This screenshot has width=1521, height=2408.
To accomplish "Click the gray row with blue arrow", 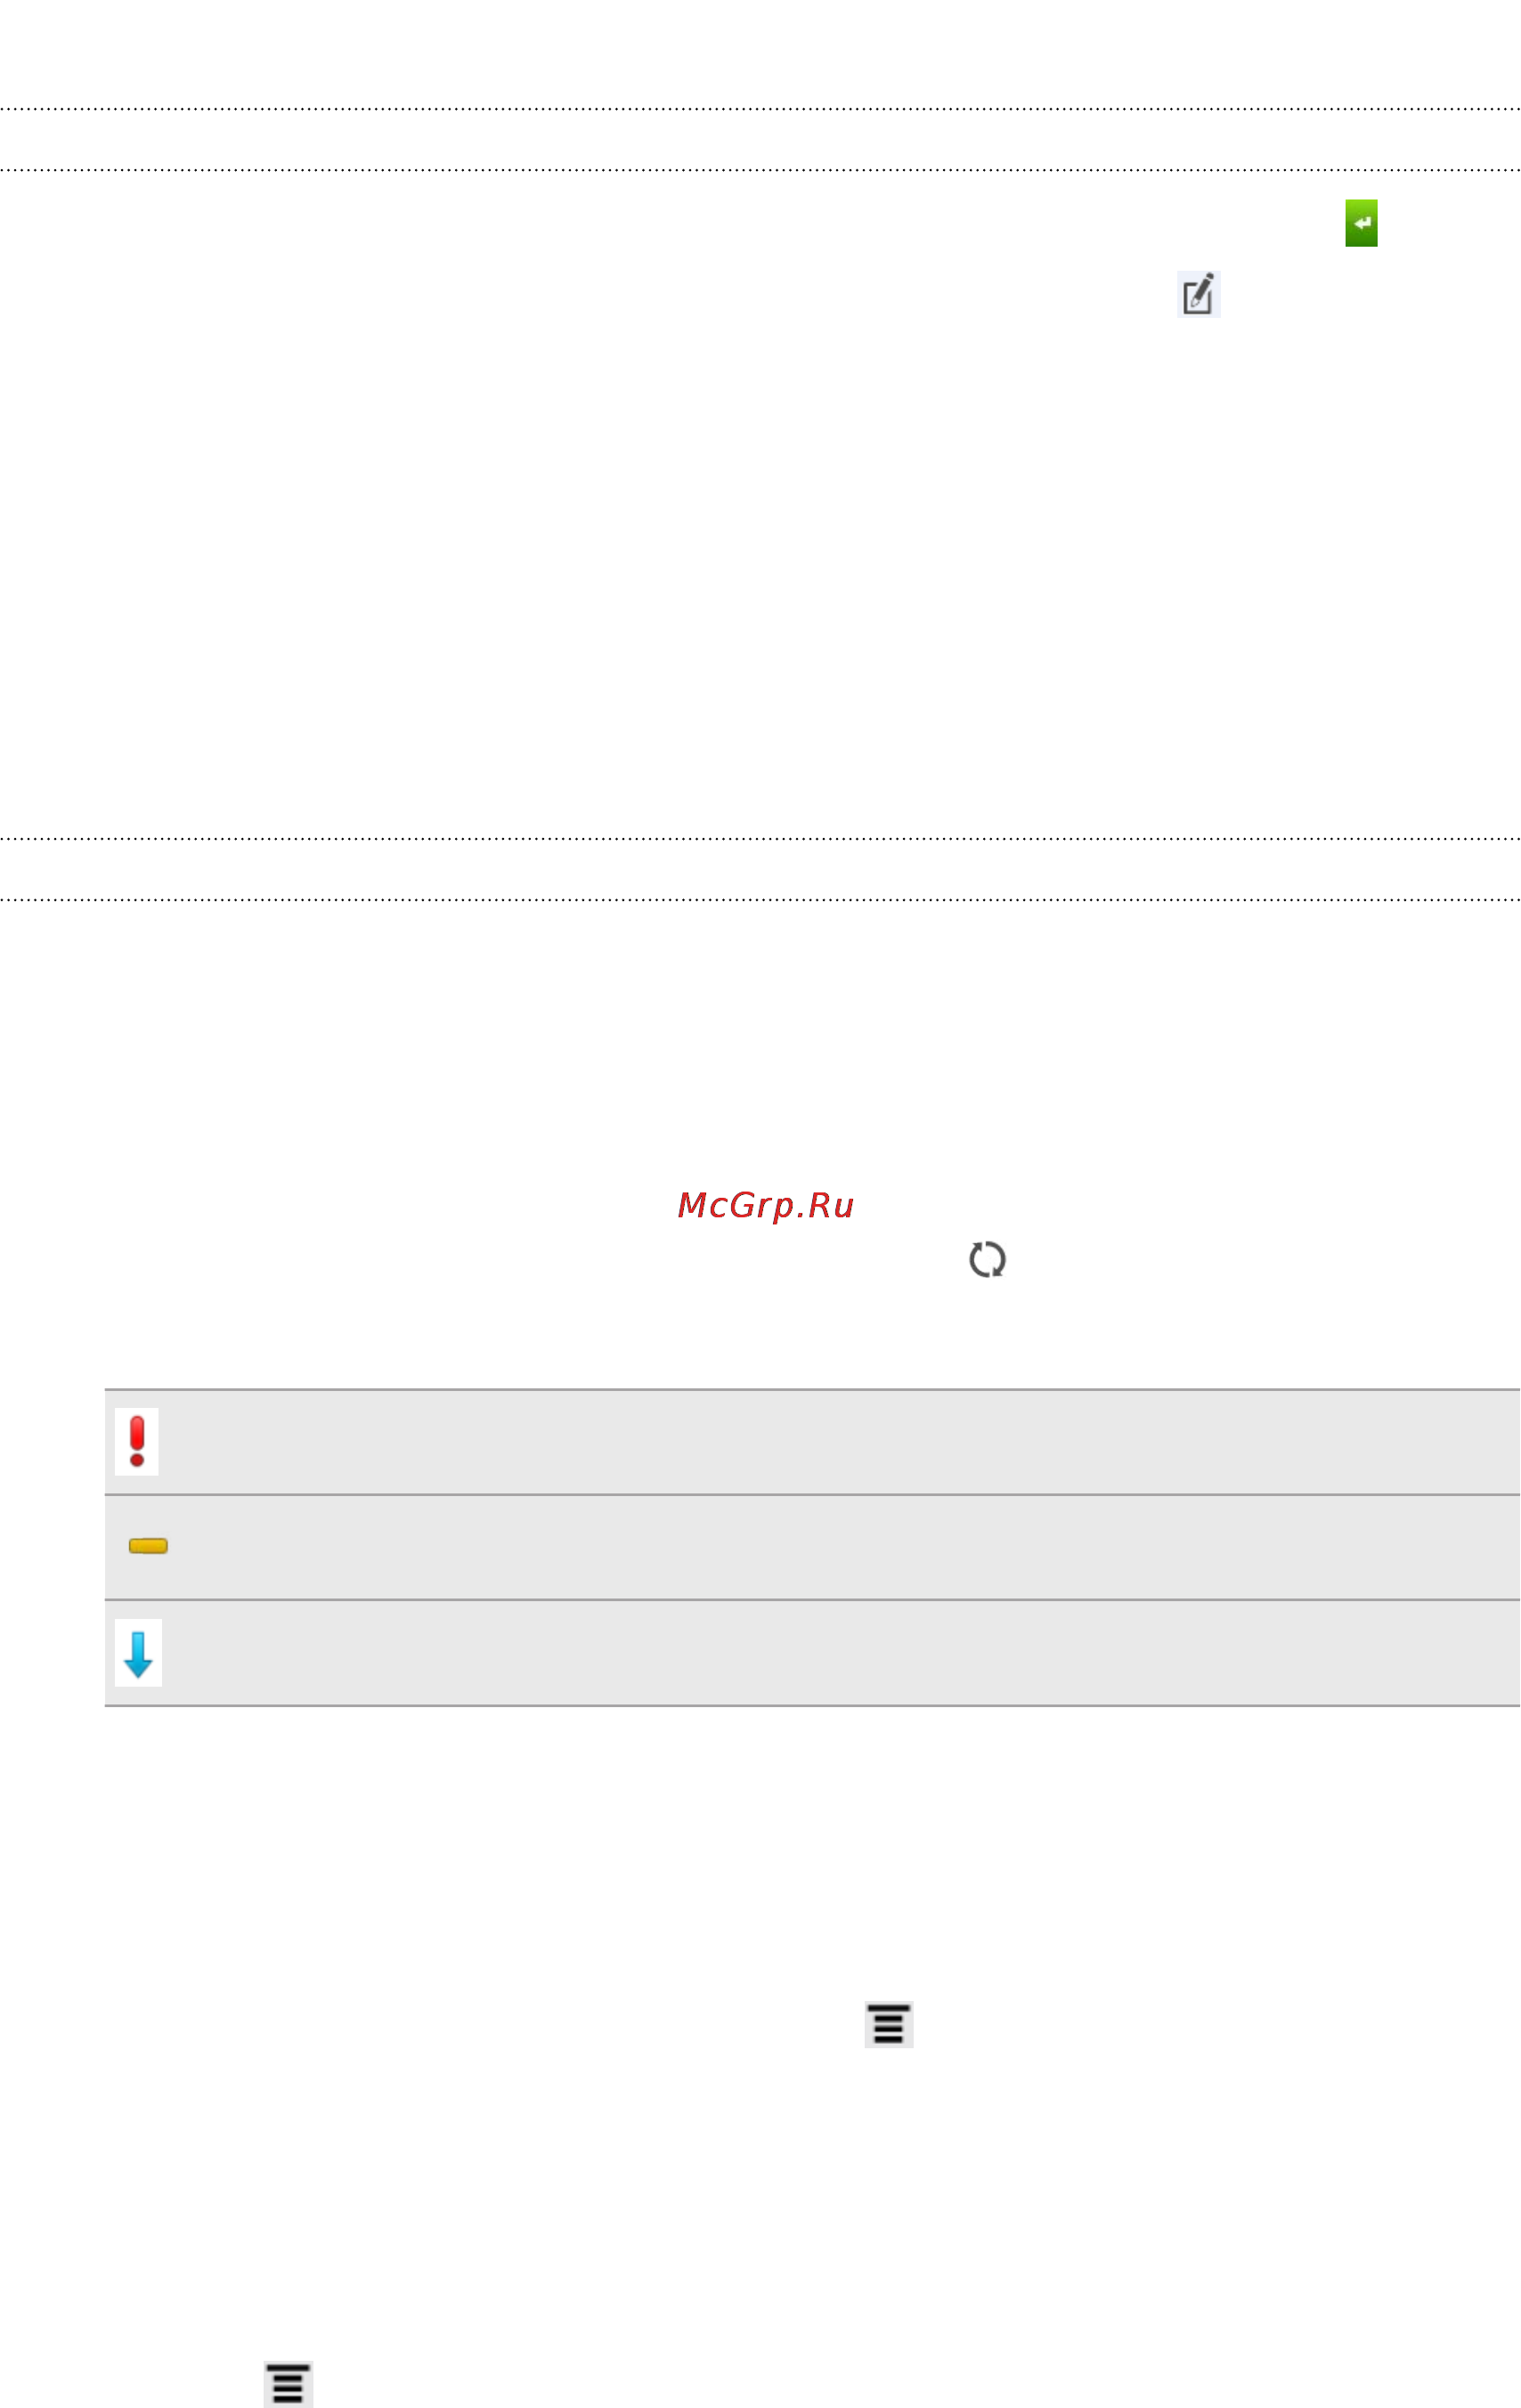I will tap(812, 1653).
